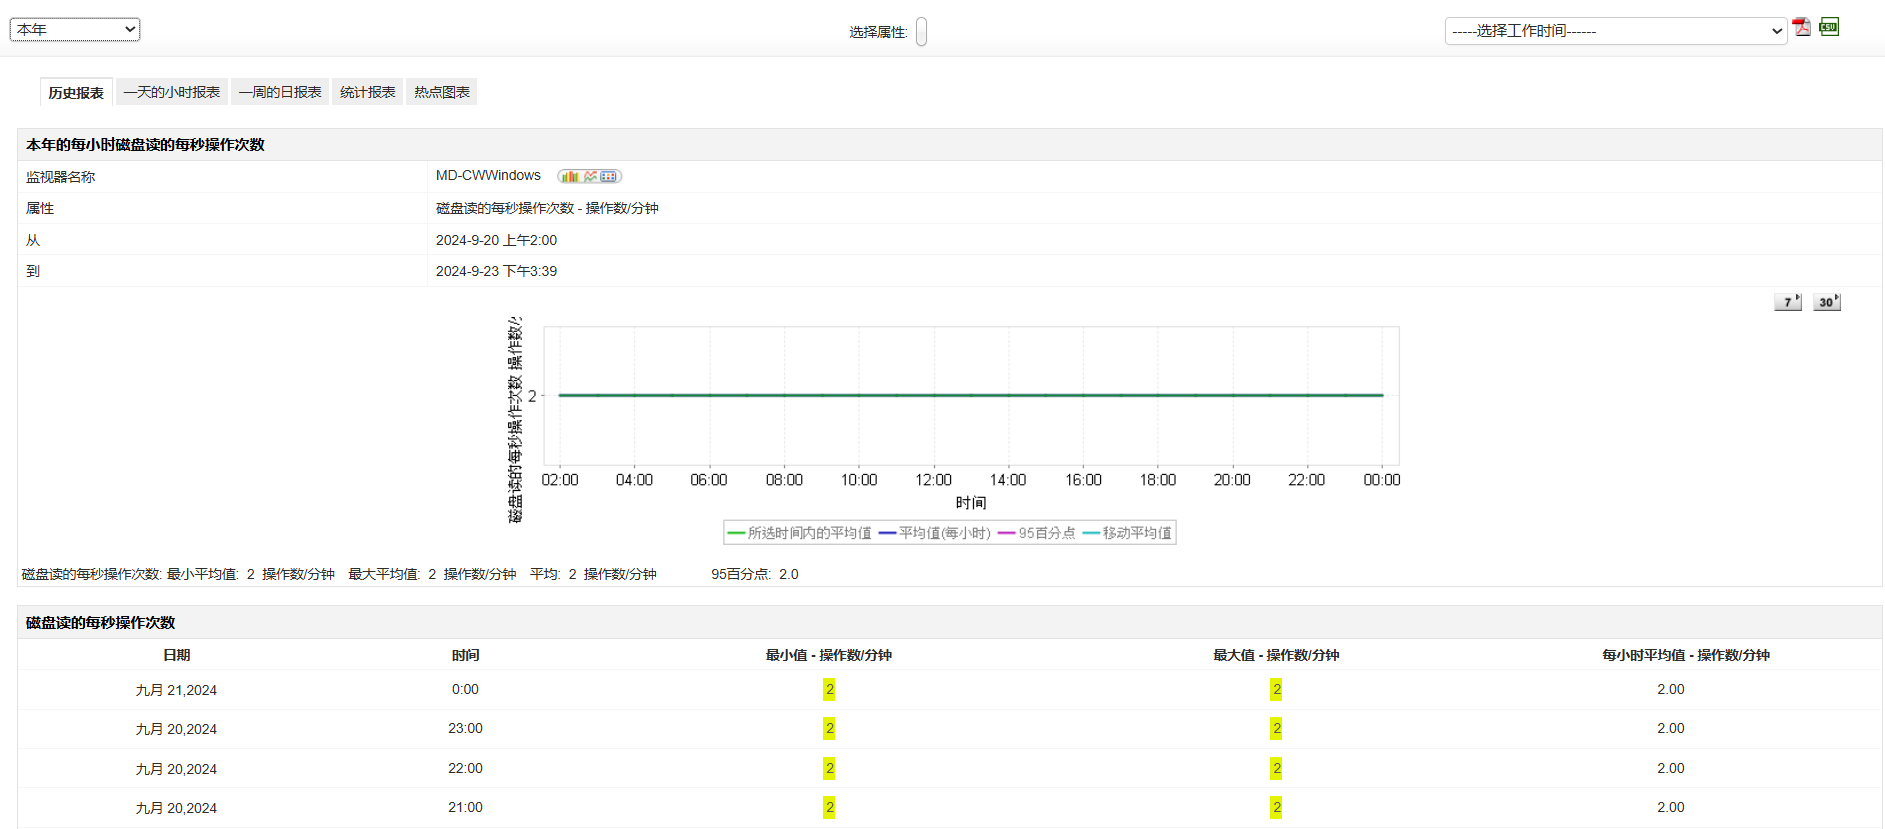
Task: Export the report as CSV
Action: (x=1829, y=27)
